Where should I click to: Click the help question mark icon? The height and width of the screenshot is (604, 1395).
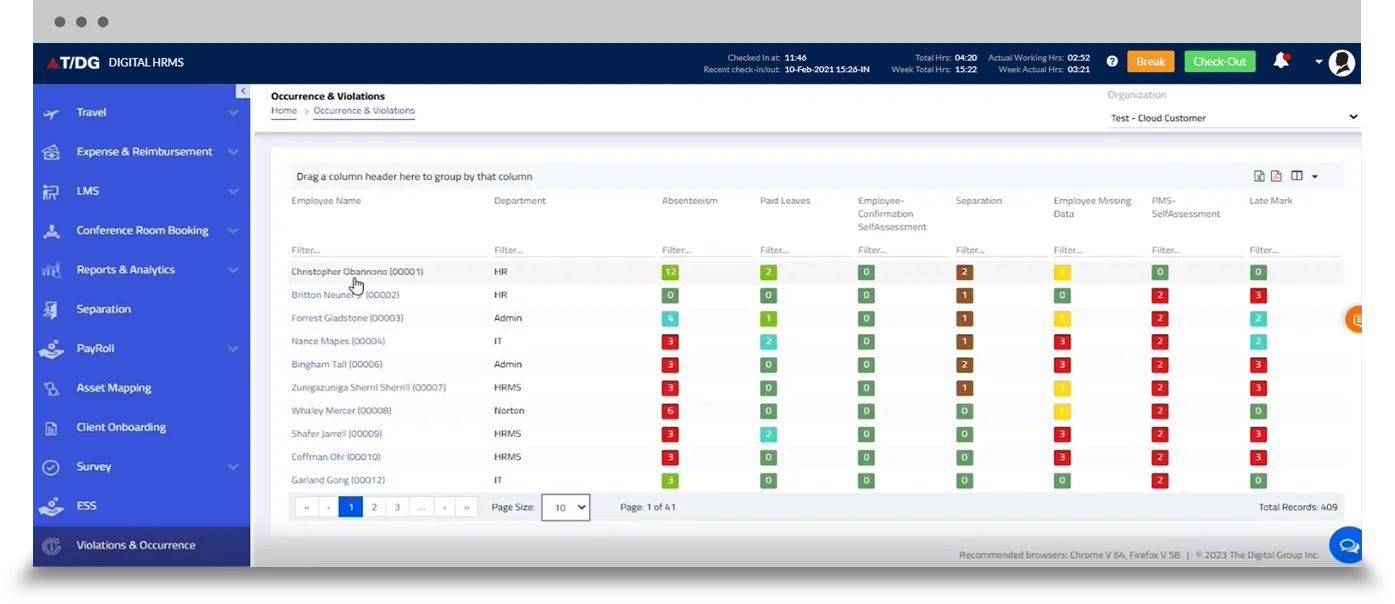point(1112,62)
